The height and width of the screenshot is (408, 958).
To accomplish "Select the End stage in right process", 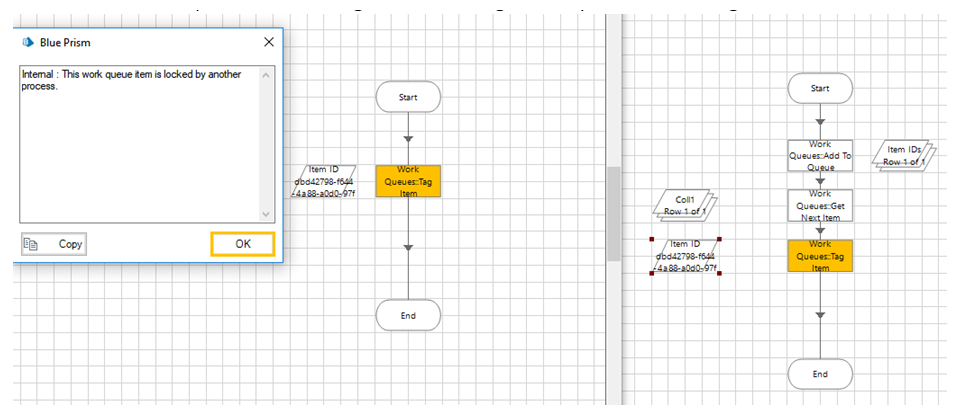I will click(820, 374).
